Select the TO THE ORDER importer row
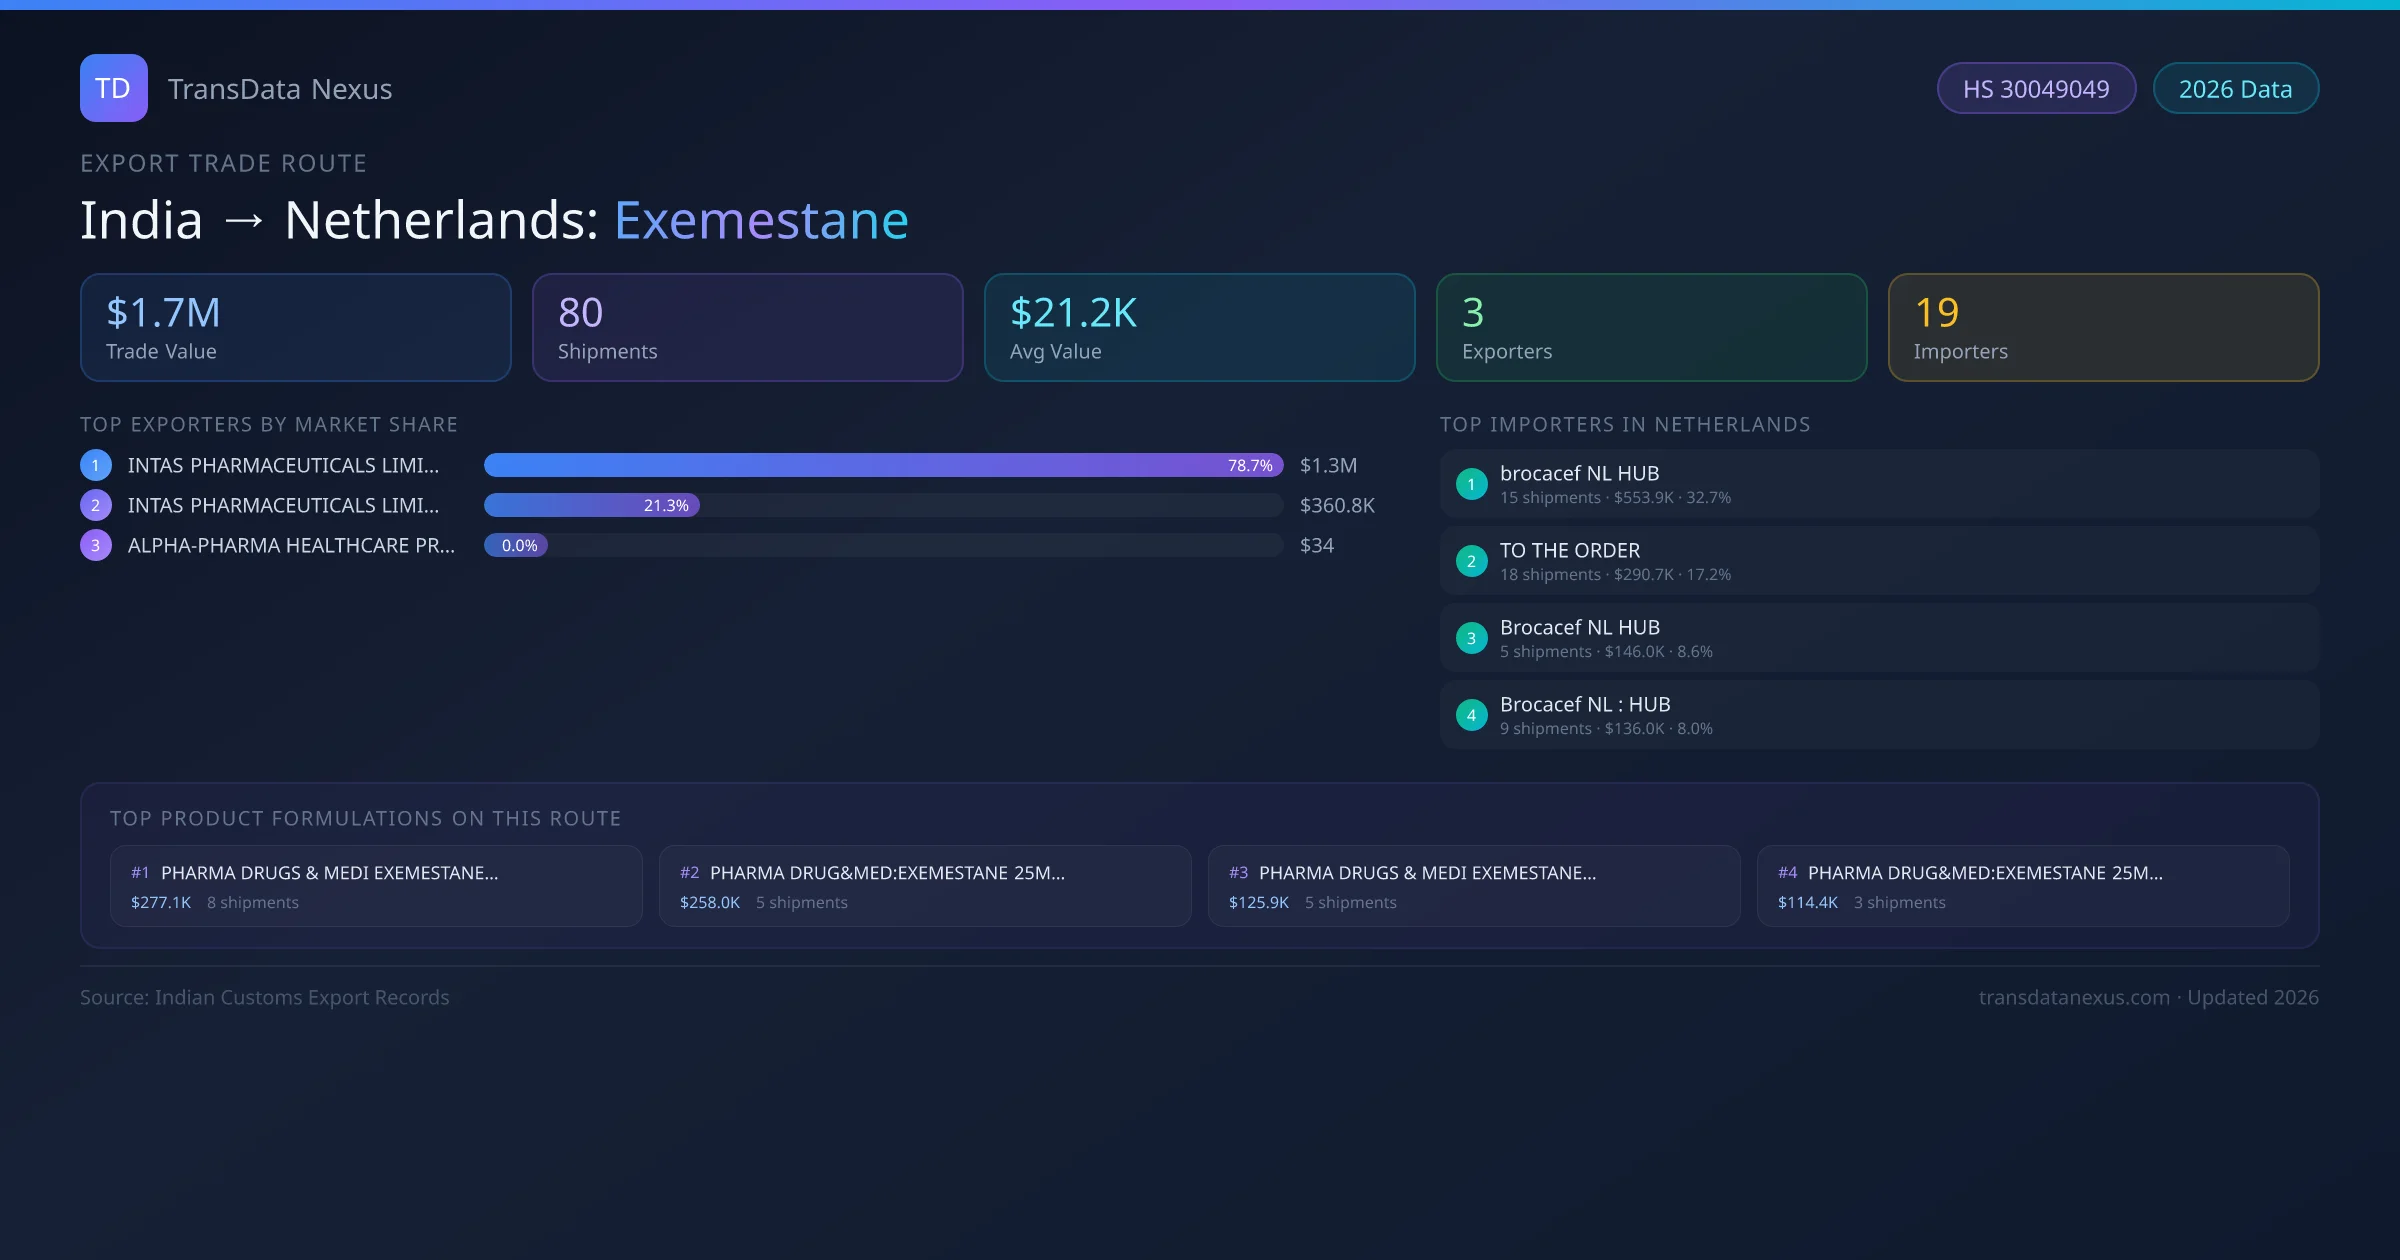 (x=1878, y=561)
